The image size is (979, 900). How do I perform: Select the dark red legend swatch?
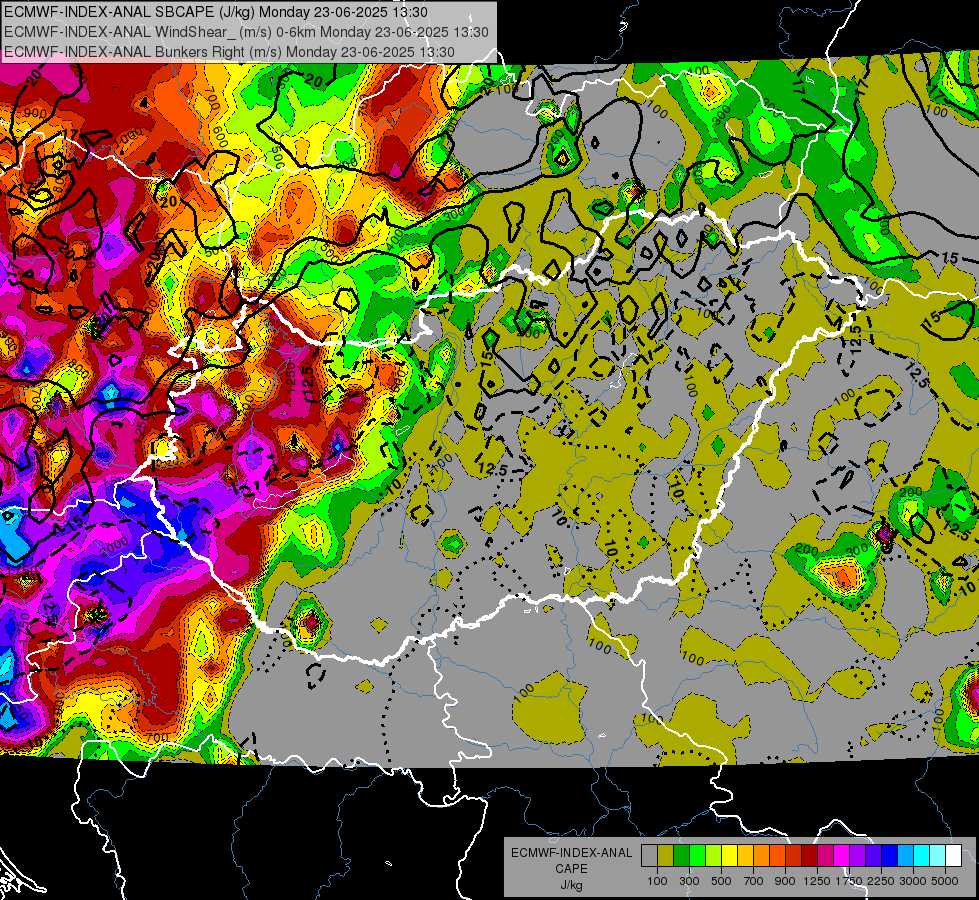(x=809, y=856)
